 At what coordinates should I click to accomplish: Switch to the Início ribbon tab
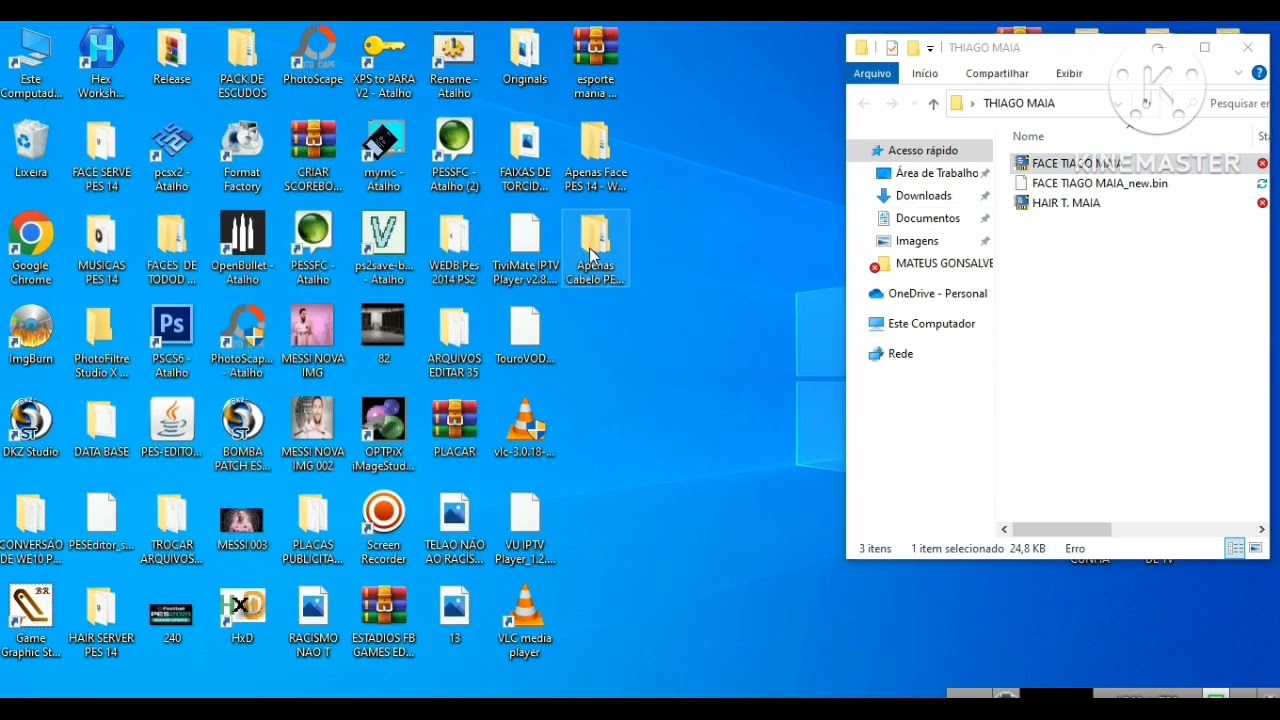click(x=925, y=73)
